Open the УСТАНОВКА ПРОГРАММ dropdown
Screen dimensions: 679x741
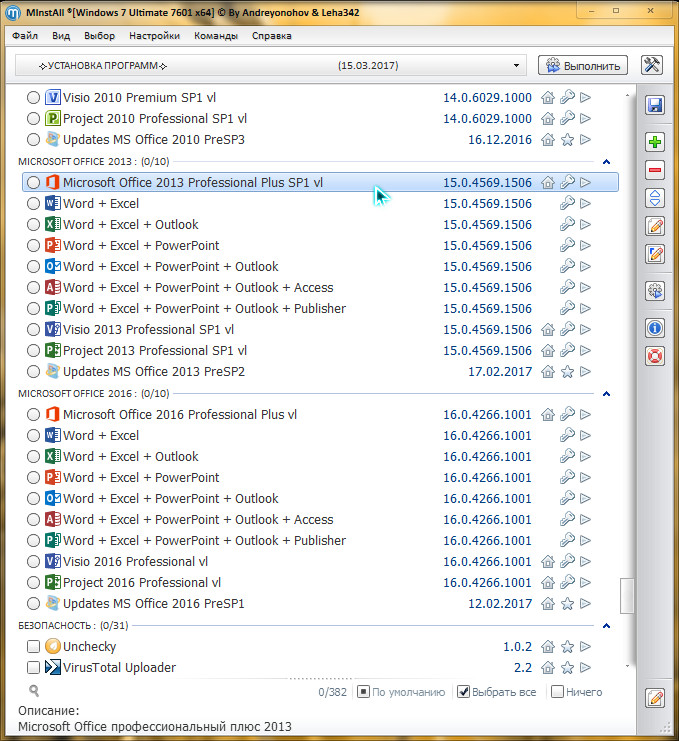270,65
